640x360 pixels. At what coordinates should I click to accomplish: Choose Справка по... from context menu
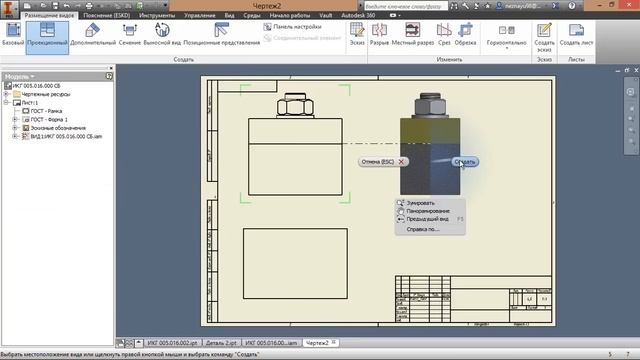(x=423, y=229)
